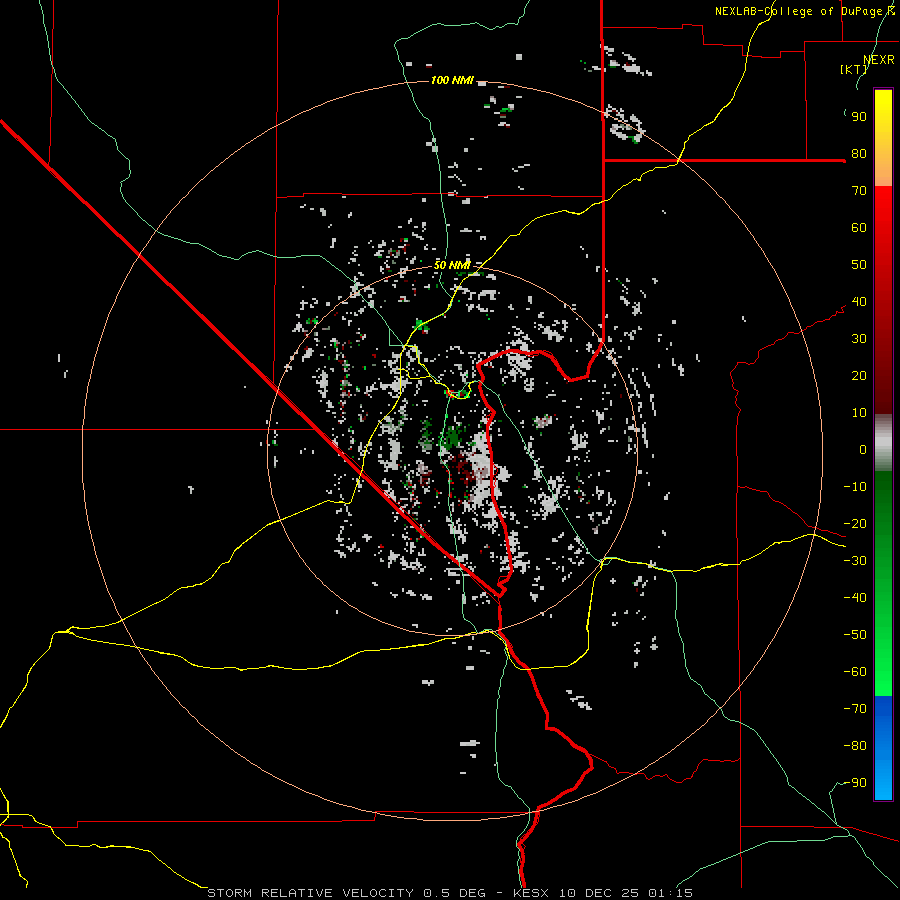Pick the -80 label on velocity scale
This screenshot has height=900, width=900.
[855, 746]
